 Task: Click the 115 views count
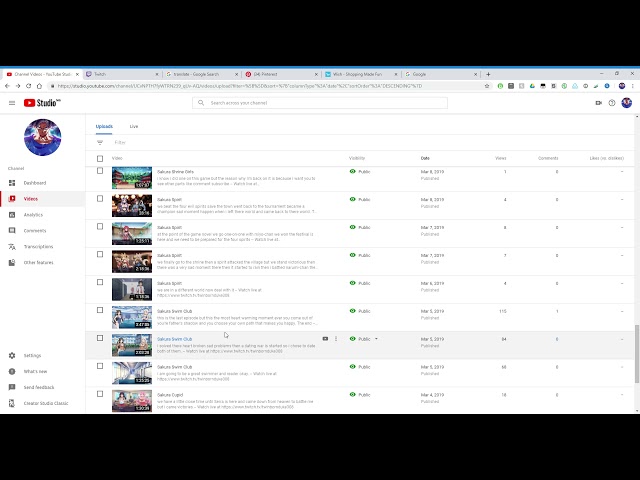coord(502,311)
